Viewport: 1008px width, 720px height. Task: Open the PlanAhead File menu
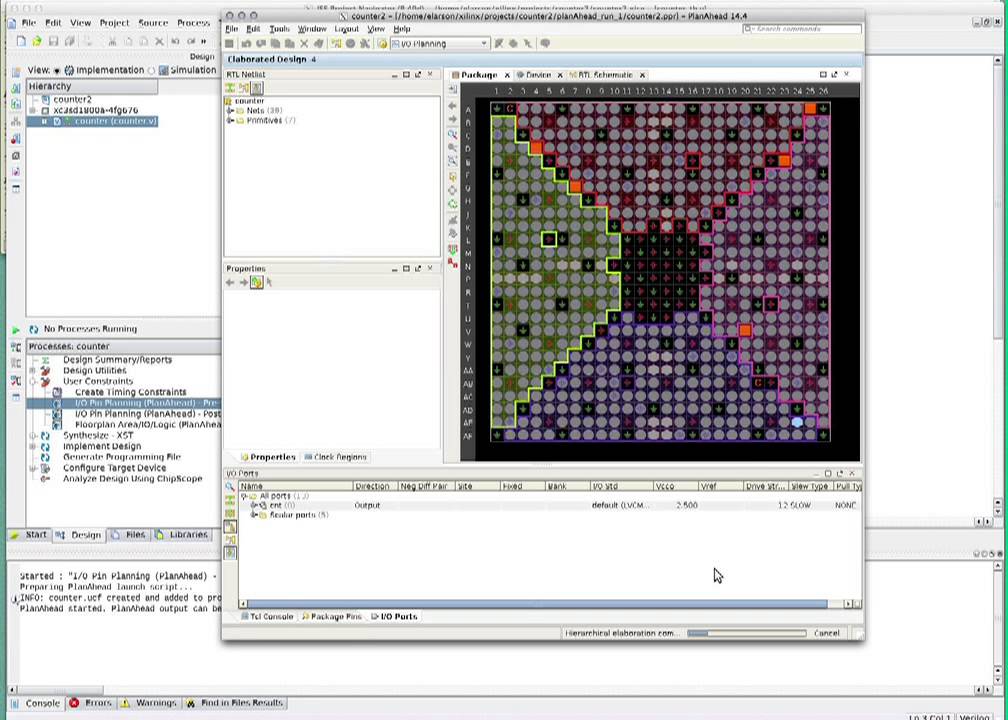pos(231,29)
